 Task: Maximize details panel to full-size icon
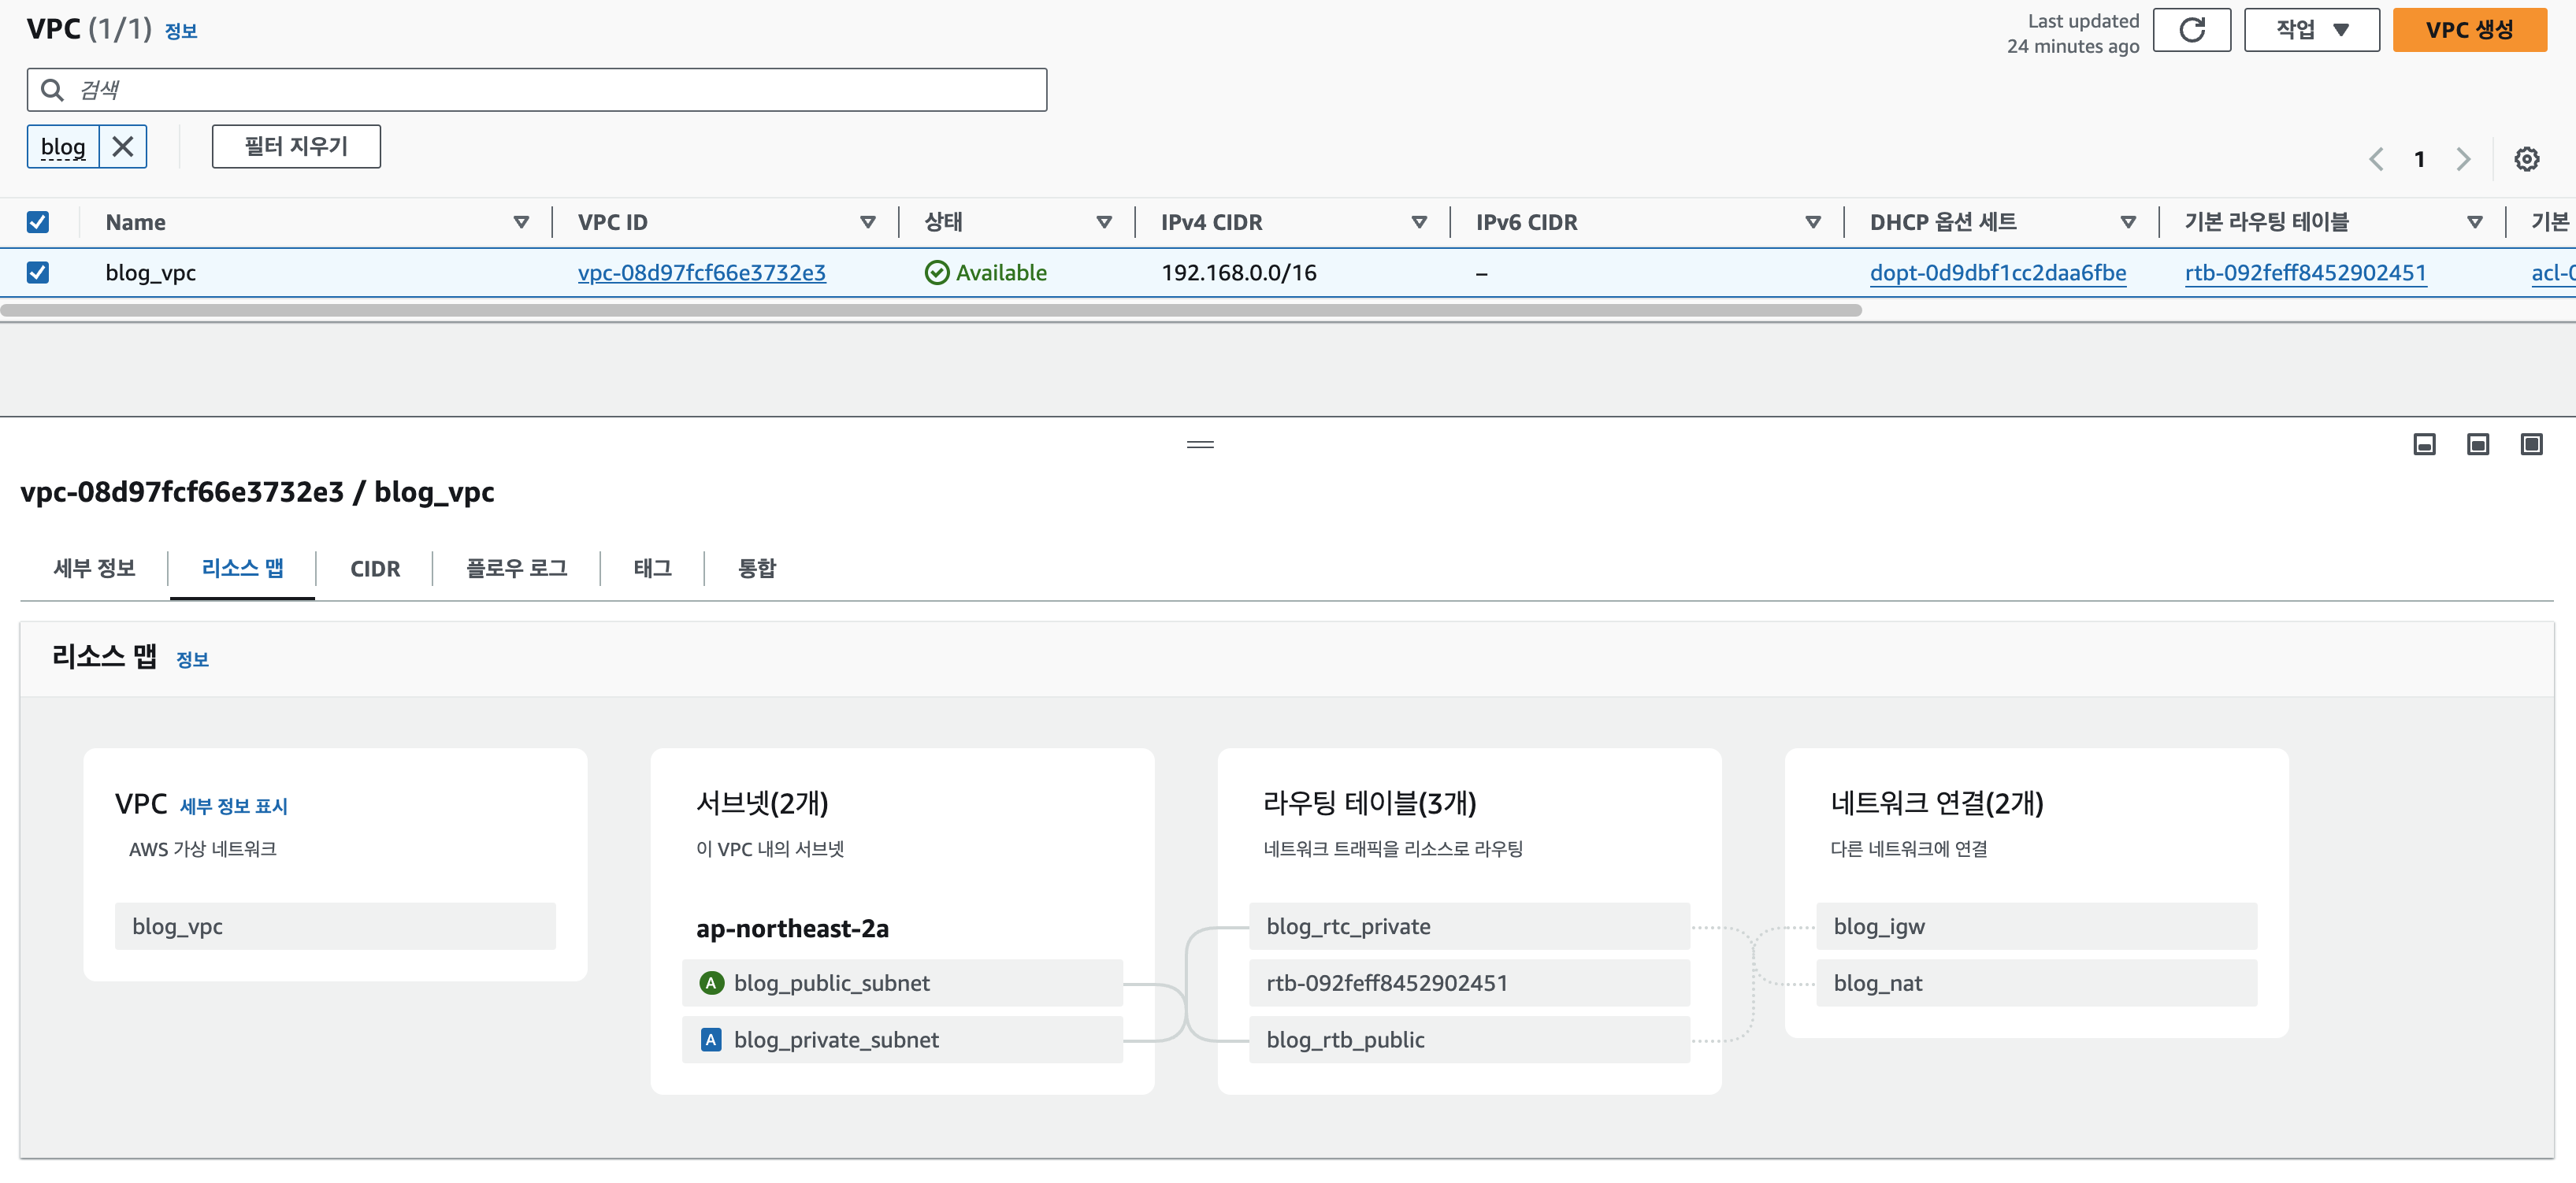[x=2531, y=444]
